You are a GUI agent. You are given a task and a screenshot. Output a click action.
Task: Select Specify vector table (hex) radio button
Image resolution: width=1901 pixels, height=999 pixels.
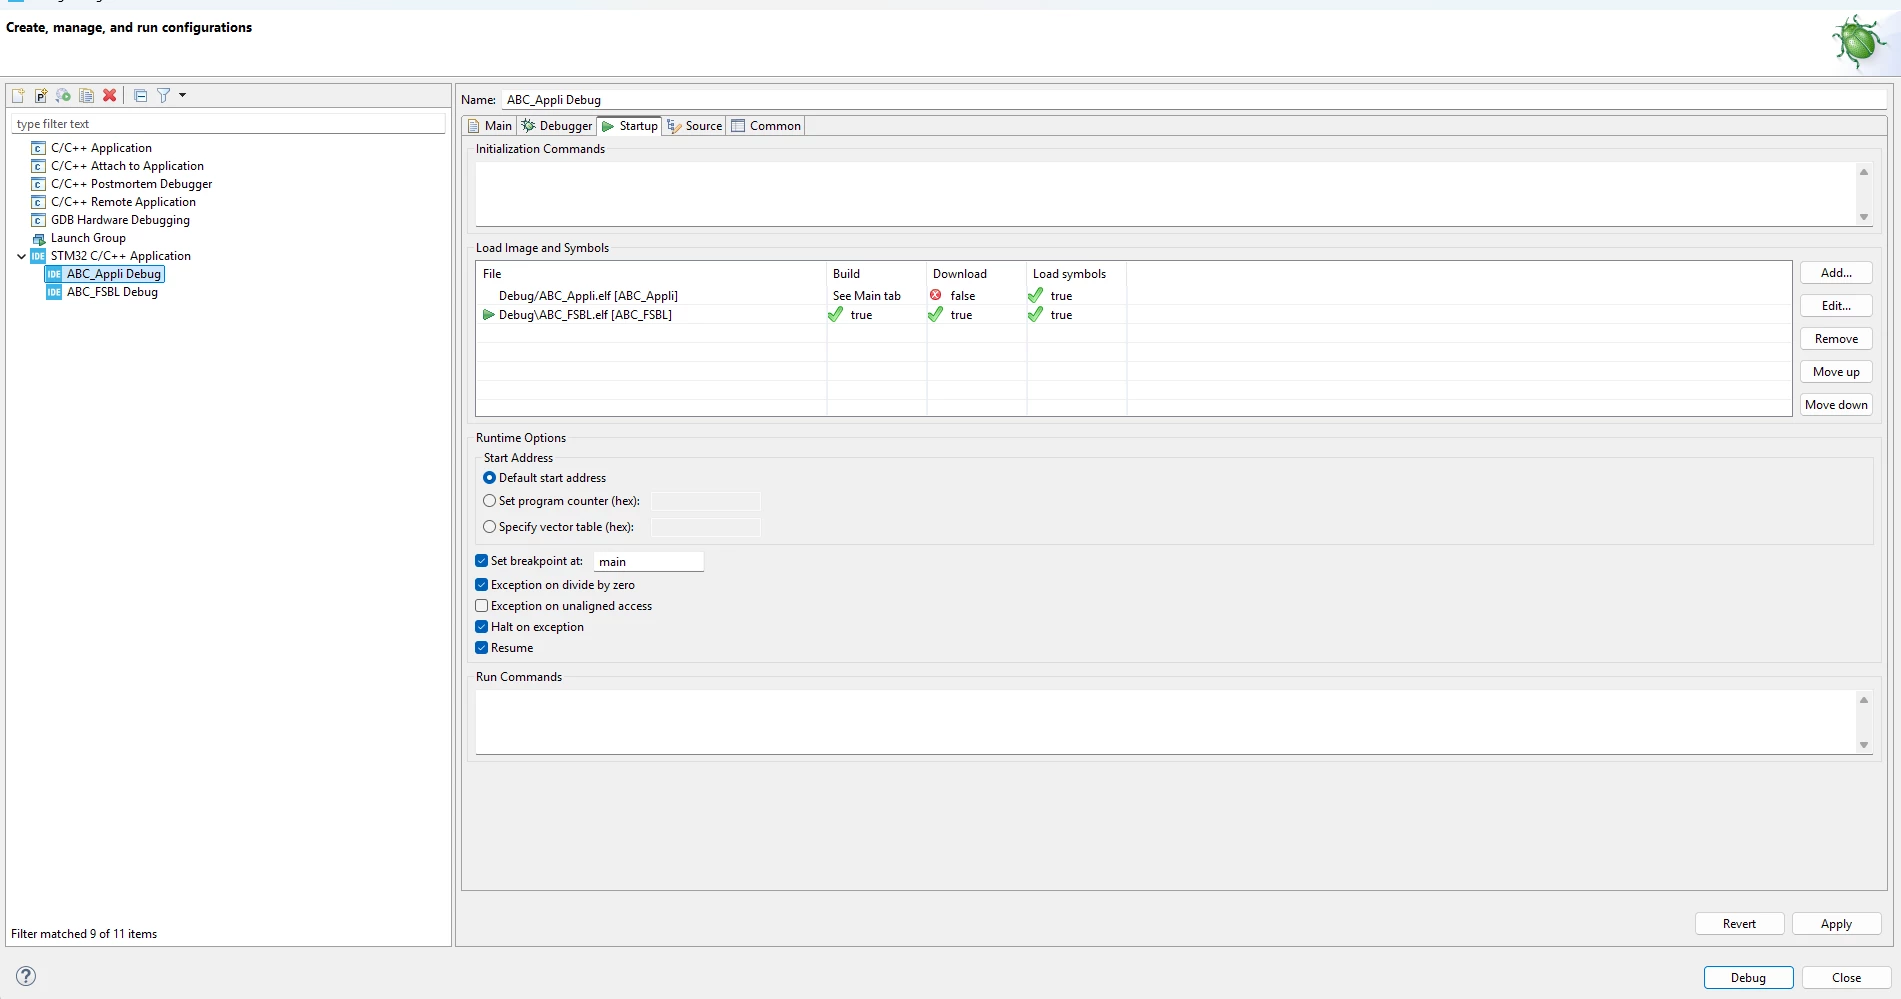pyautogui.click(x=490, y=527)
